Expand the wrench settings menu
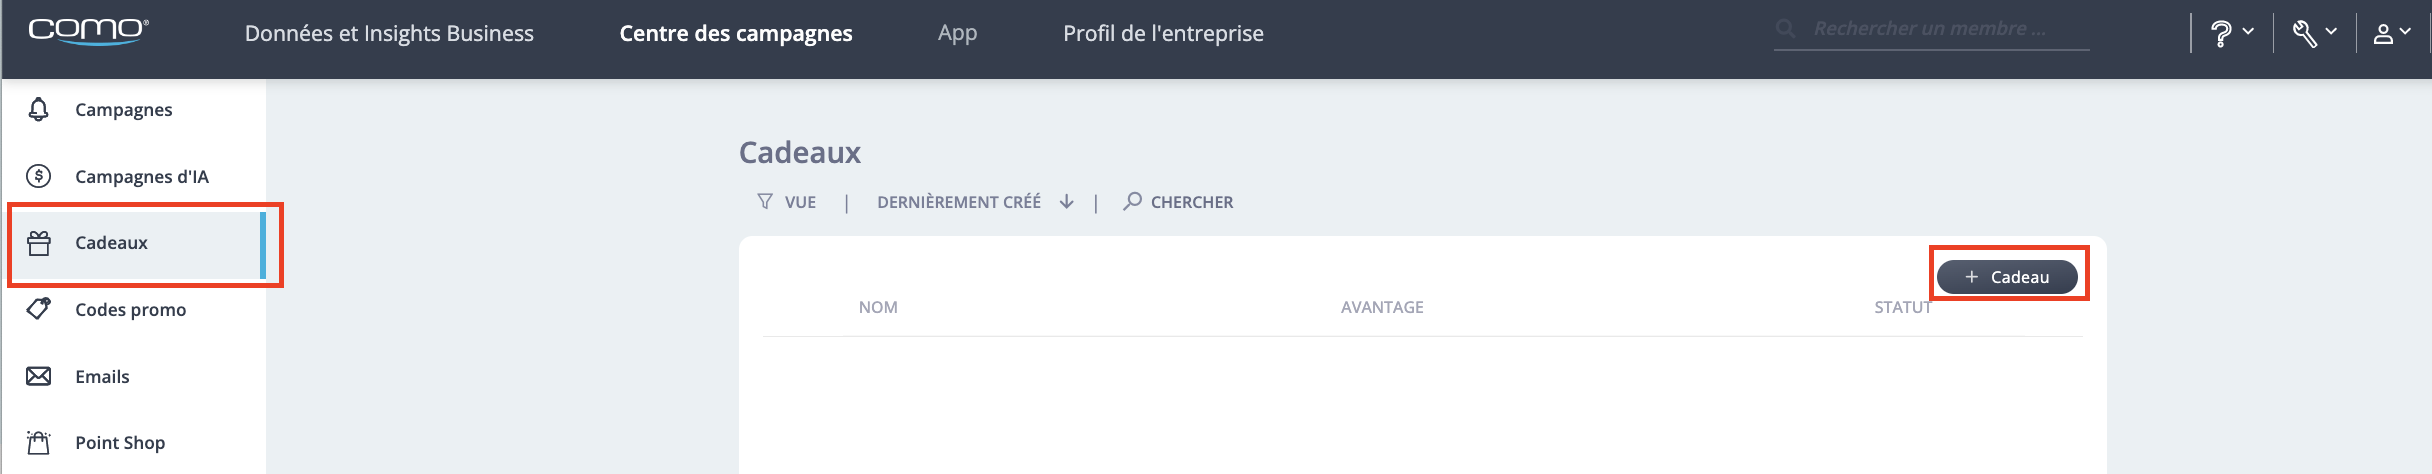2432x474 pixels. click(x=2315, y=33)
